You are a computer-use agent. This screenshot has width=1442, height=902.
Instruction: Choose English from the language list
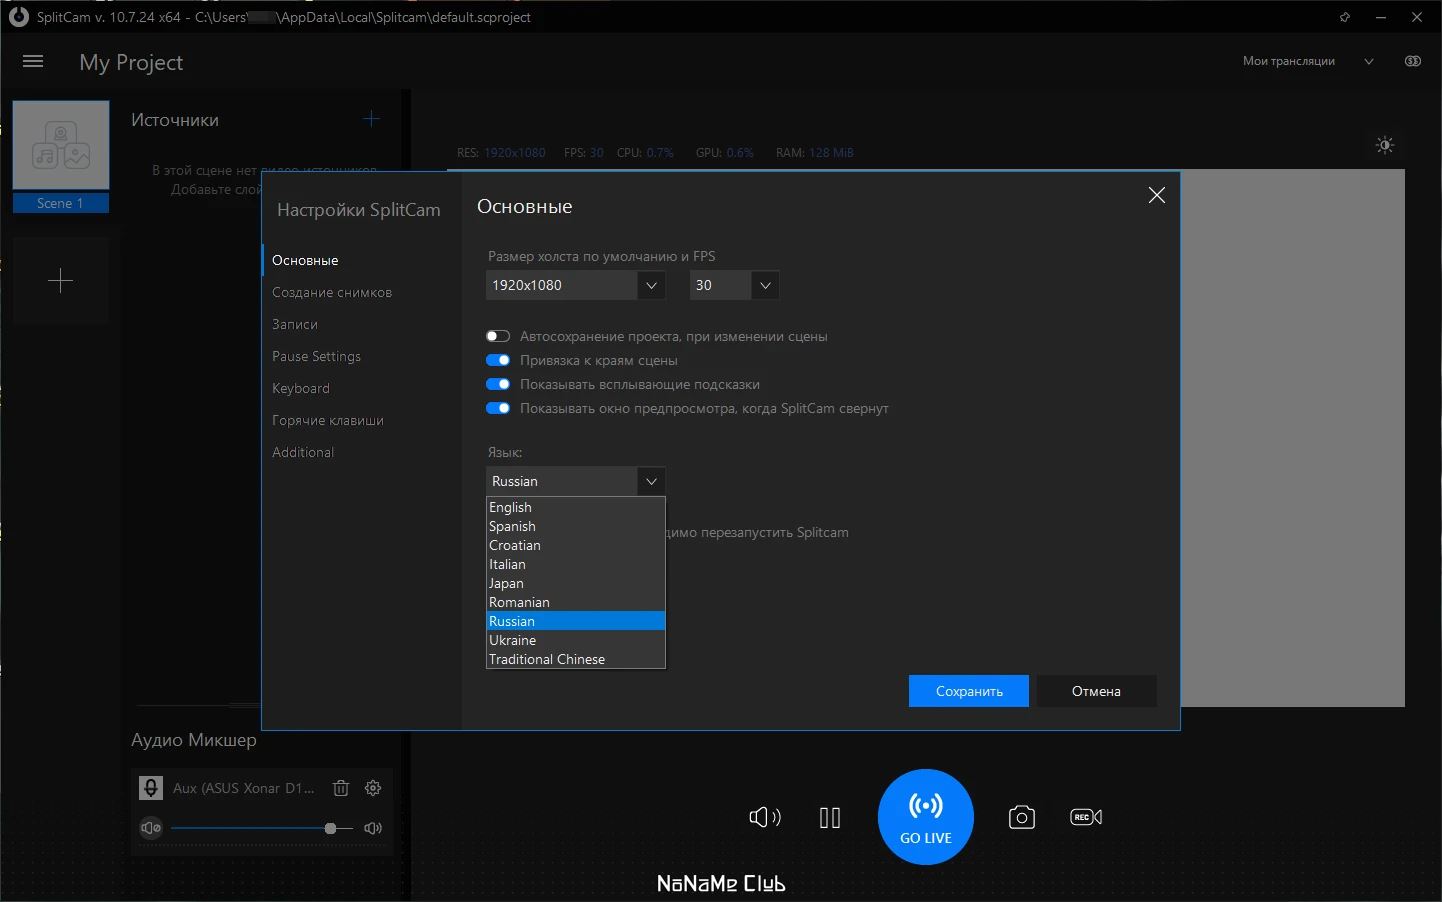[x=576, y=507]
